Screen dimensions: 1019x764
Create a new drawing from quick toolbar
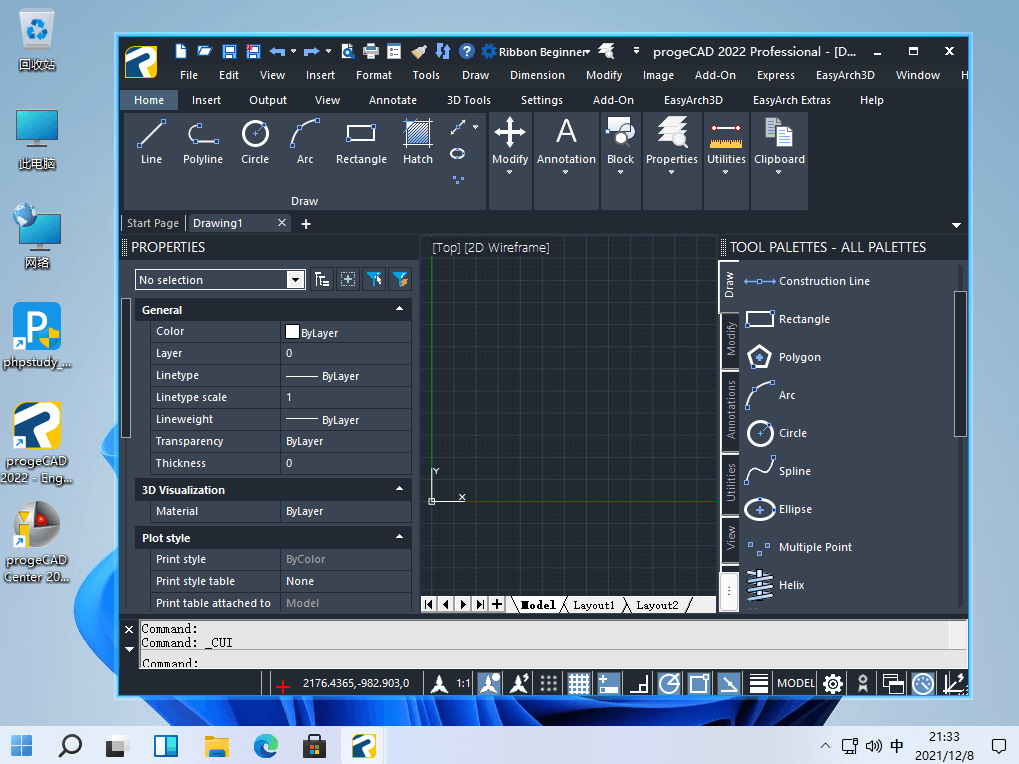point(181,51)
